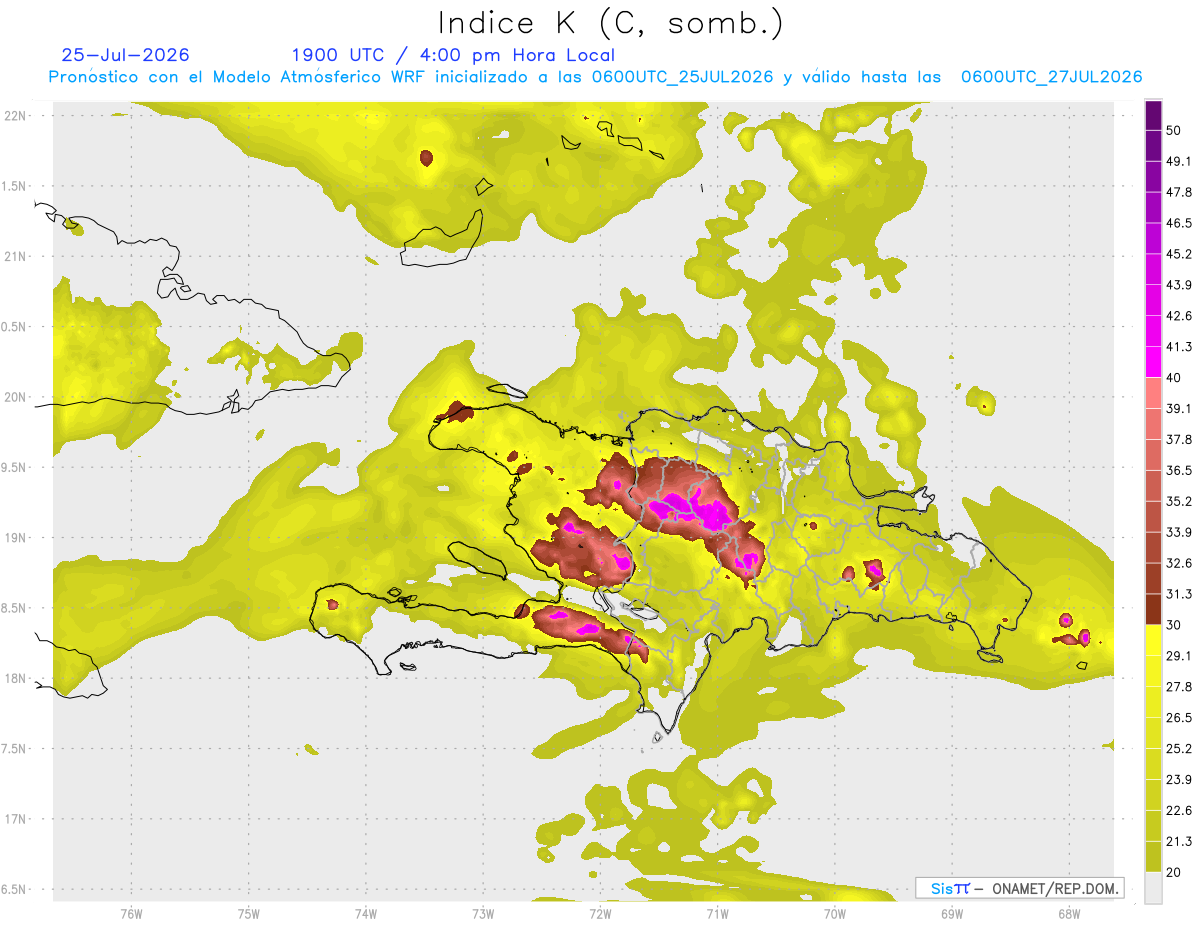Click the 22N latitude label
Viewport: 1200px width, 927px height.
pyautogui.click(x=16, y=116)
